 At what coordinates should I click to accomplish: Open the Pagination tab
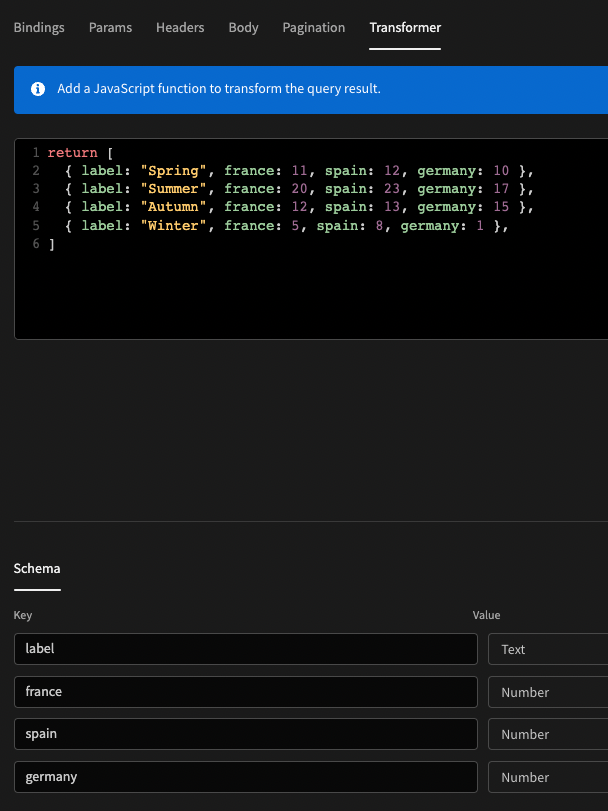(x=313, y=27)
